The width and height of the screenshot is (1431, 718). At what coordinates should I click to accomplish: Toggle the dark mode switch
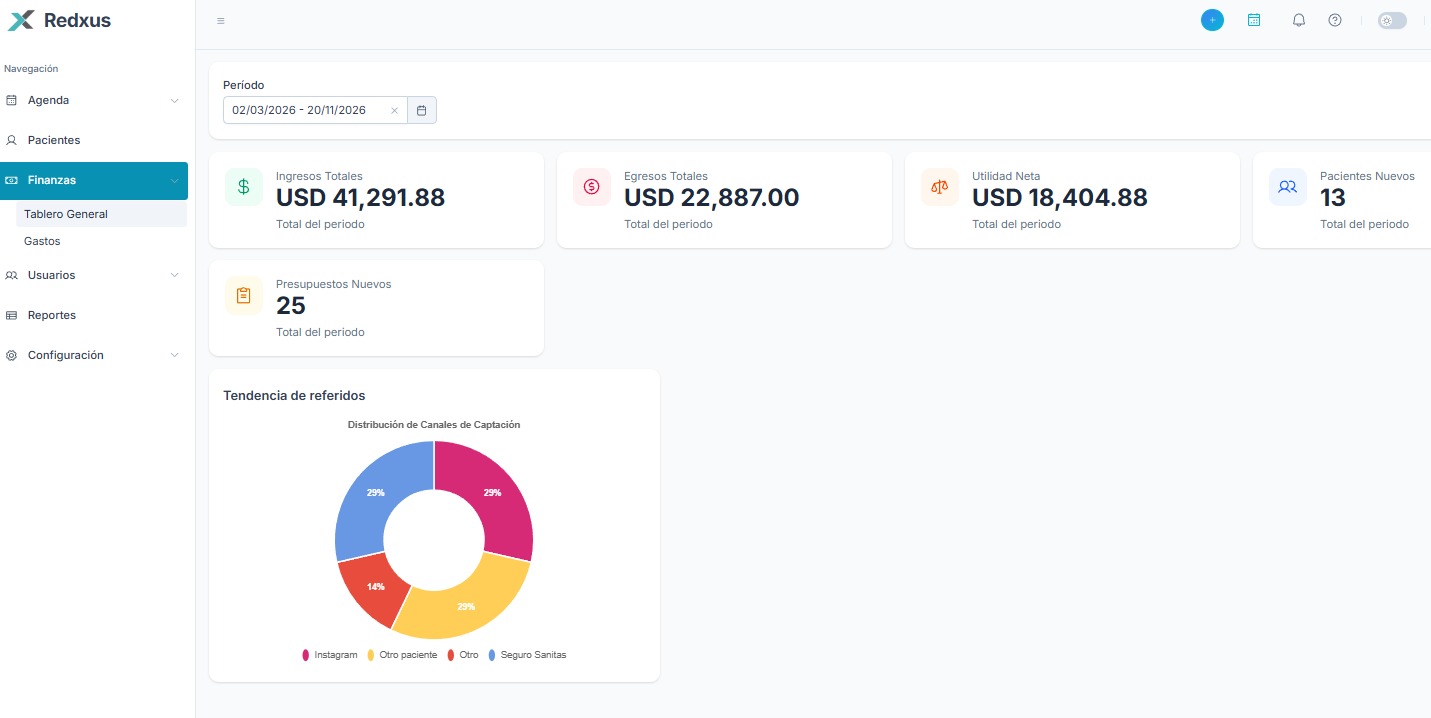(x=1392, y=20)
